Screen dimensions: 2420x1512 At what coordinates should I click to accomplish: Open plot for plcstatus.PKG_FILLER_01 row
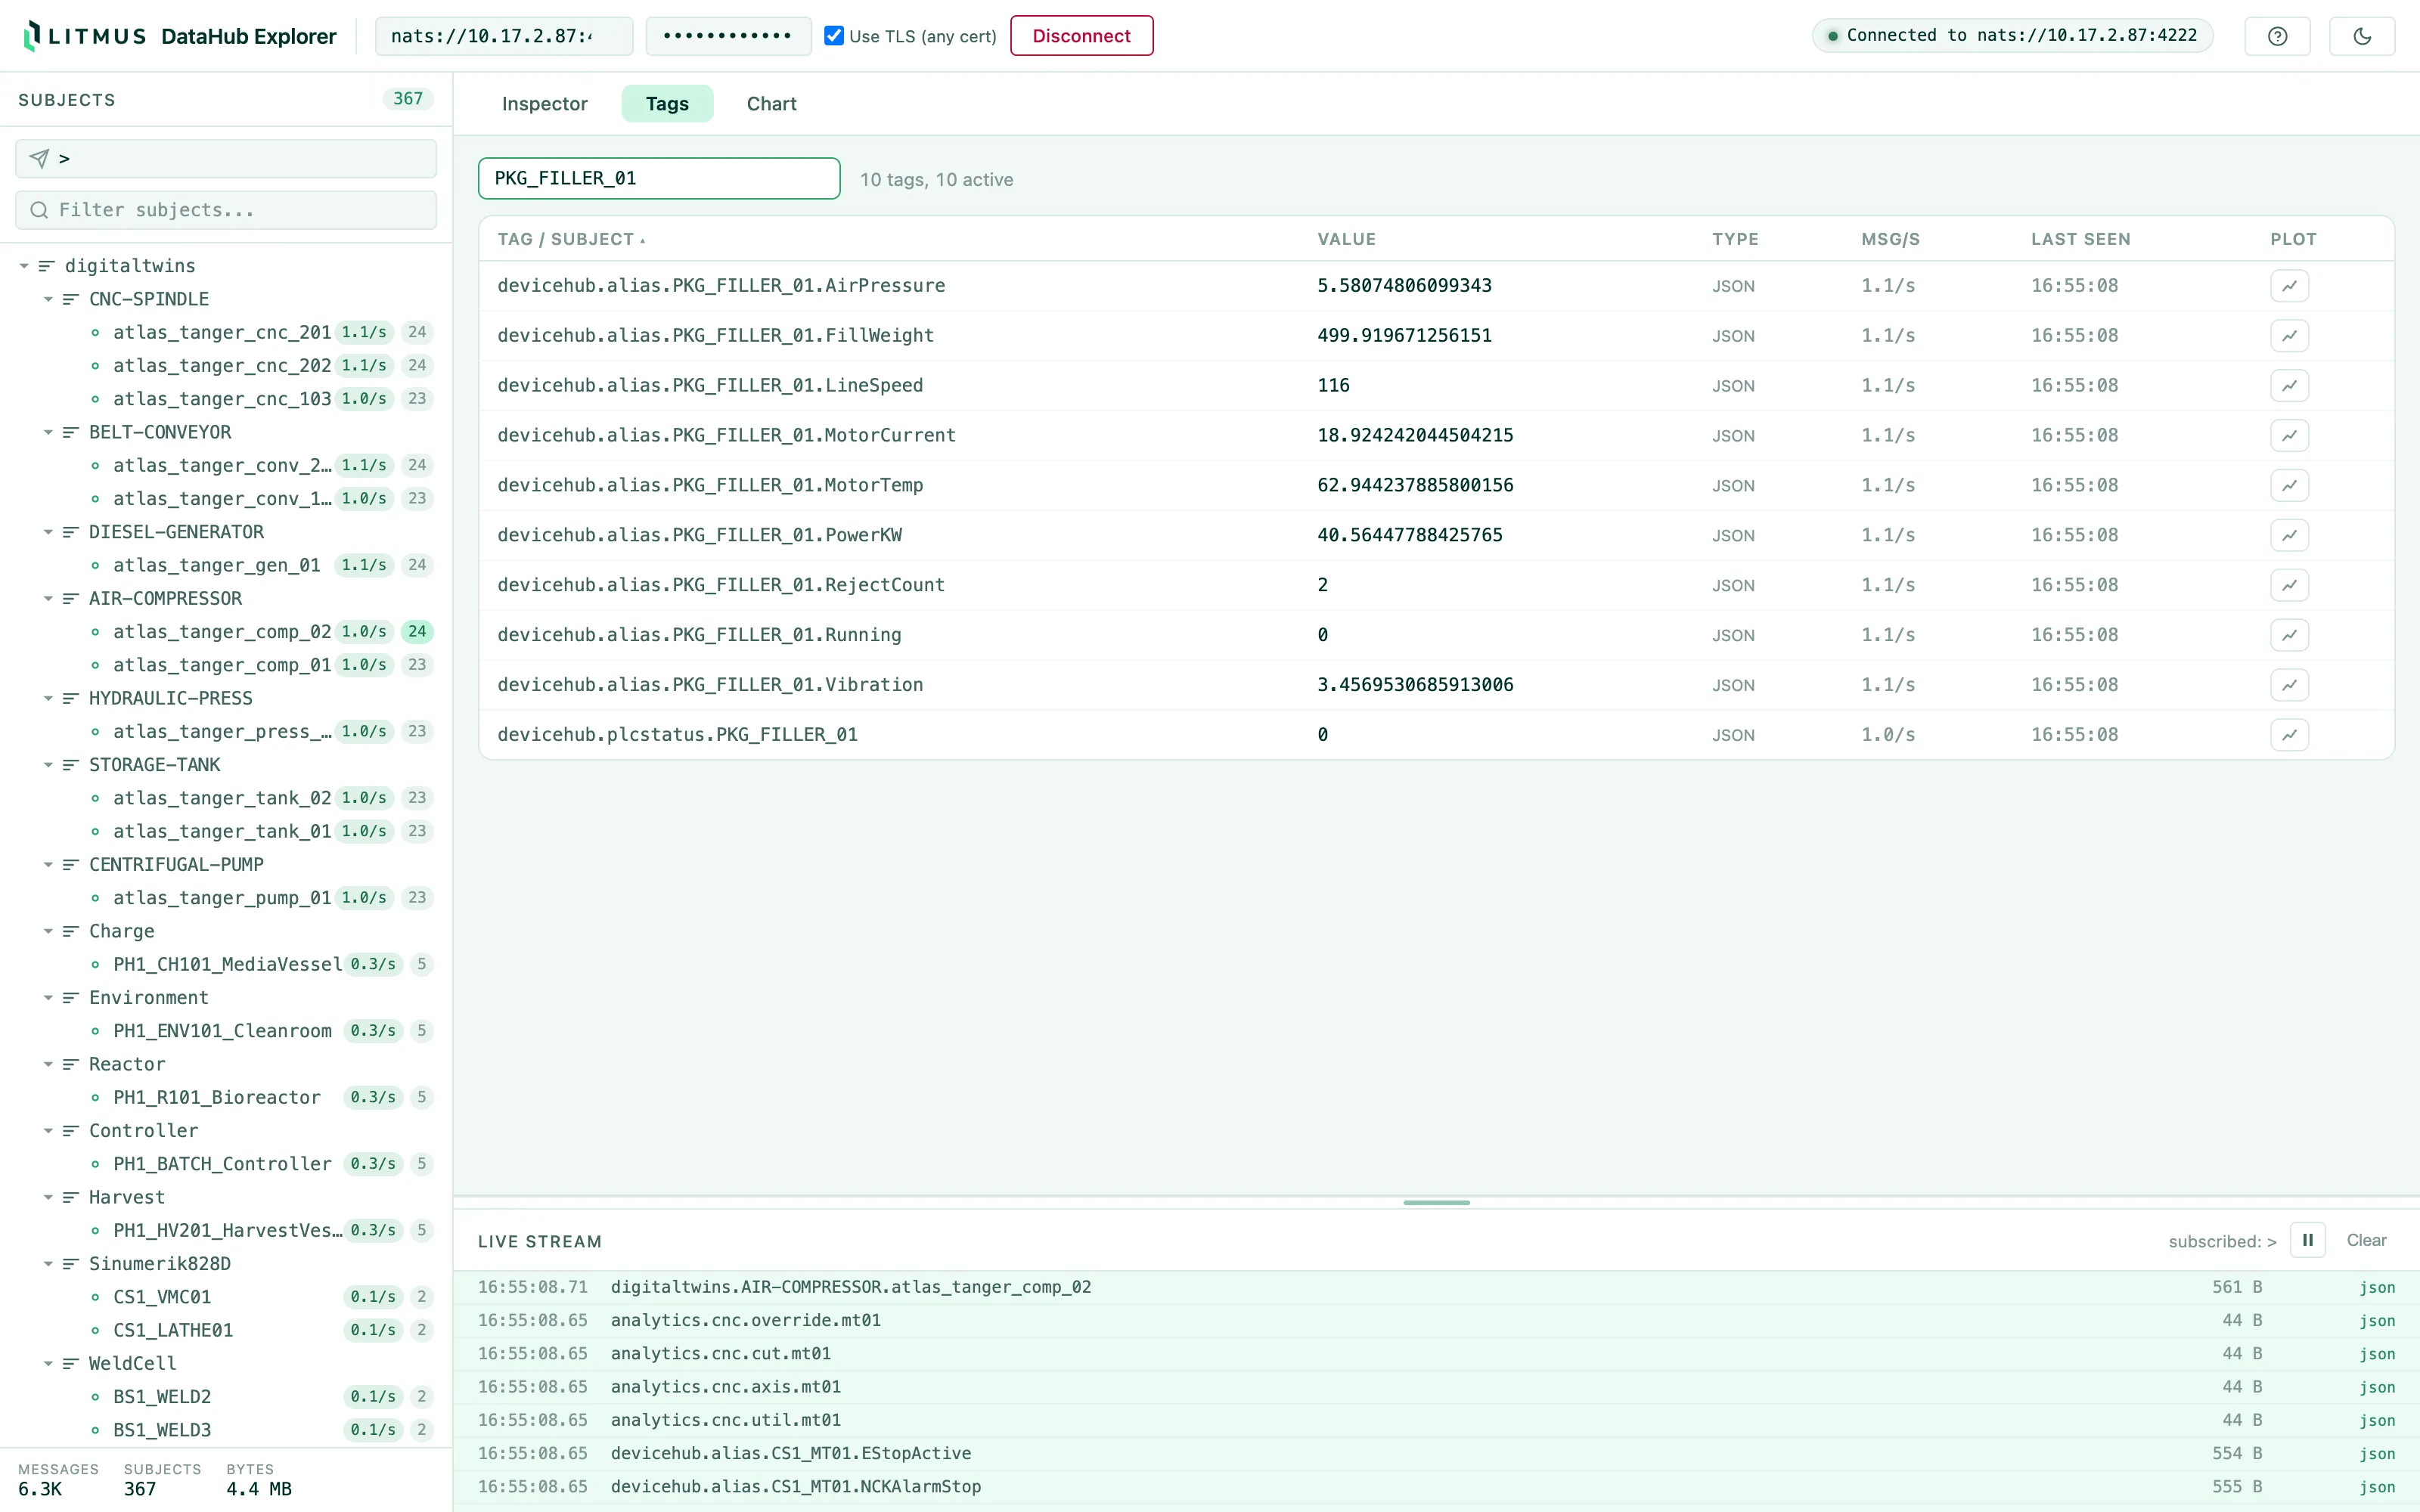2289,735
